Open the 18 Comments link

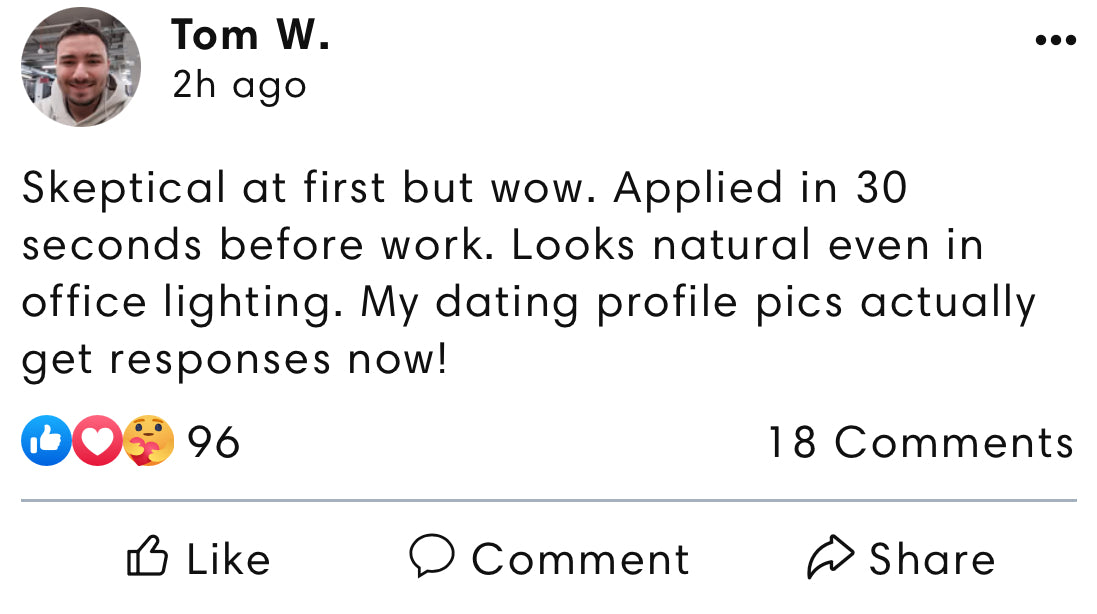[x=920, y=442]
